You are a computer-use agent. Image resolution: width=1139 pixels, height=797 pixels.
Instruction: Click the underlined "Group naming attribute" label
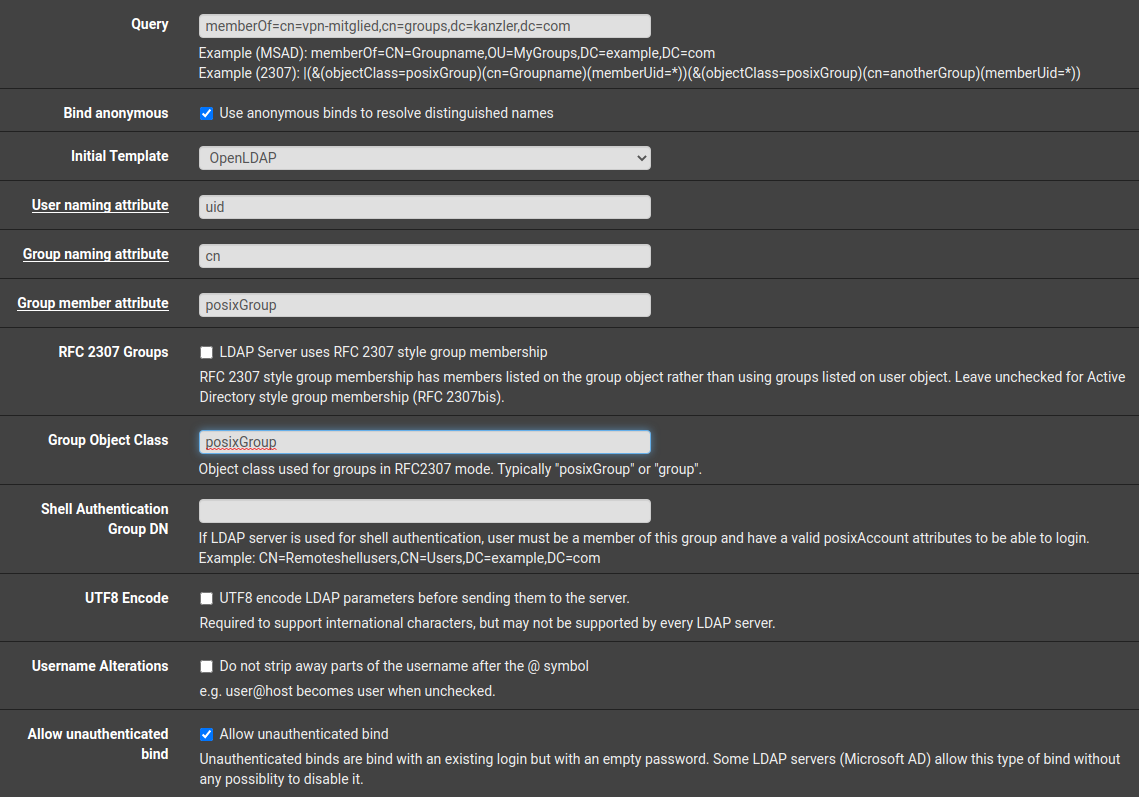pyautogui.click(x=95, y=254)
